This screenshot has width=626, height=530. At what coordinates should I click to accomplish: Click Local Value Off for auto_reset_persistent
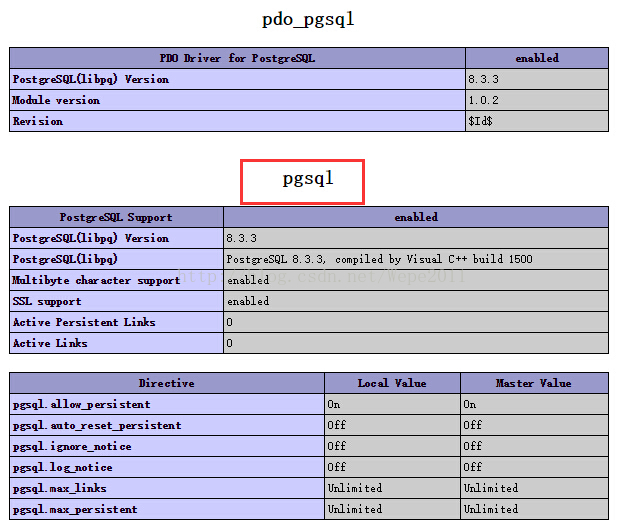(337, 425)
